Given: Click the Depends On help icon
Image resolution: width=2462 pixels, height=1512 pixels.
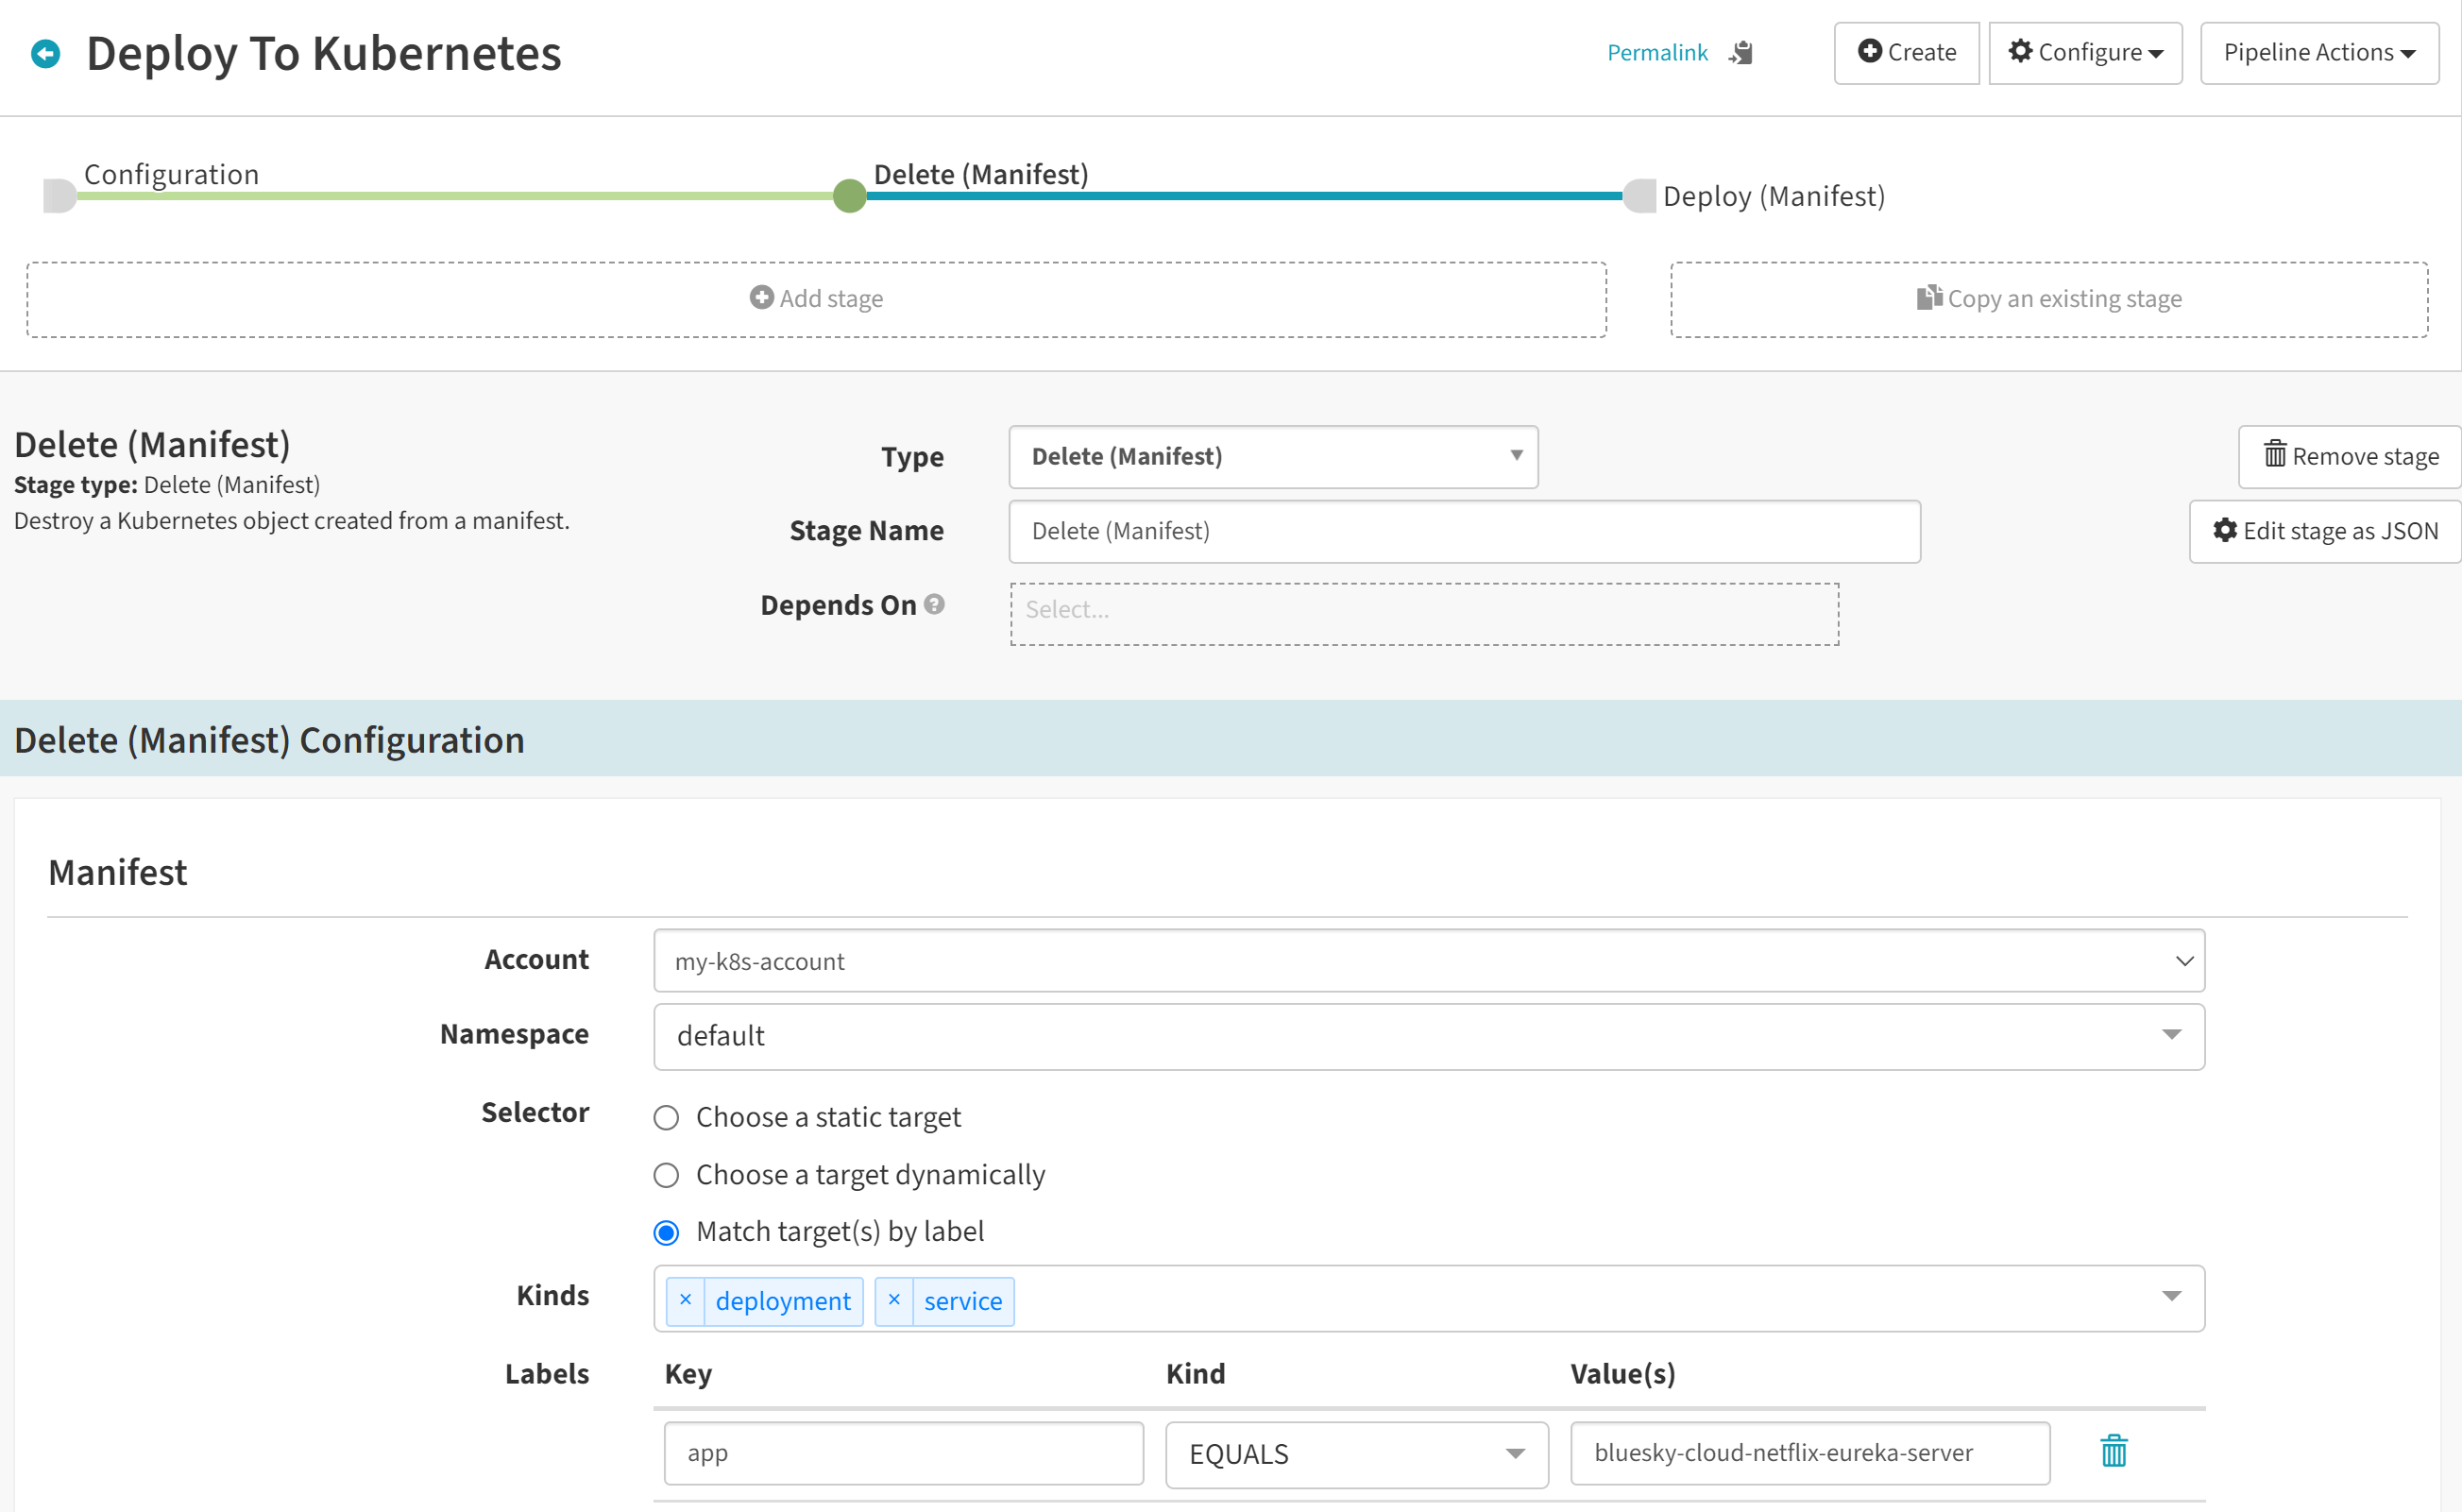Looking at the screenshot, I should tap(934, 604).
